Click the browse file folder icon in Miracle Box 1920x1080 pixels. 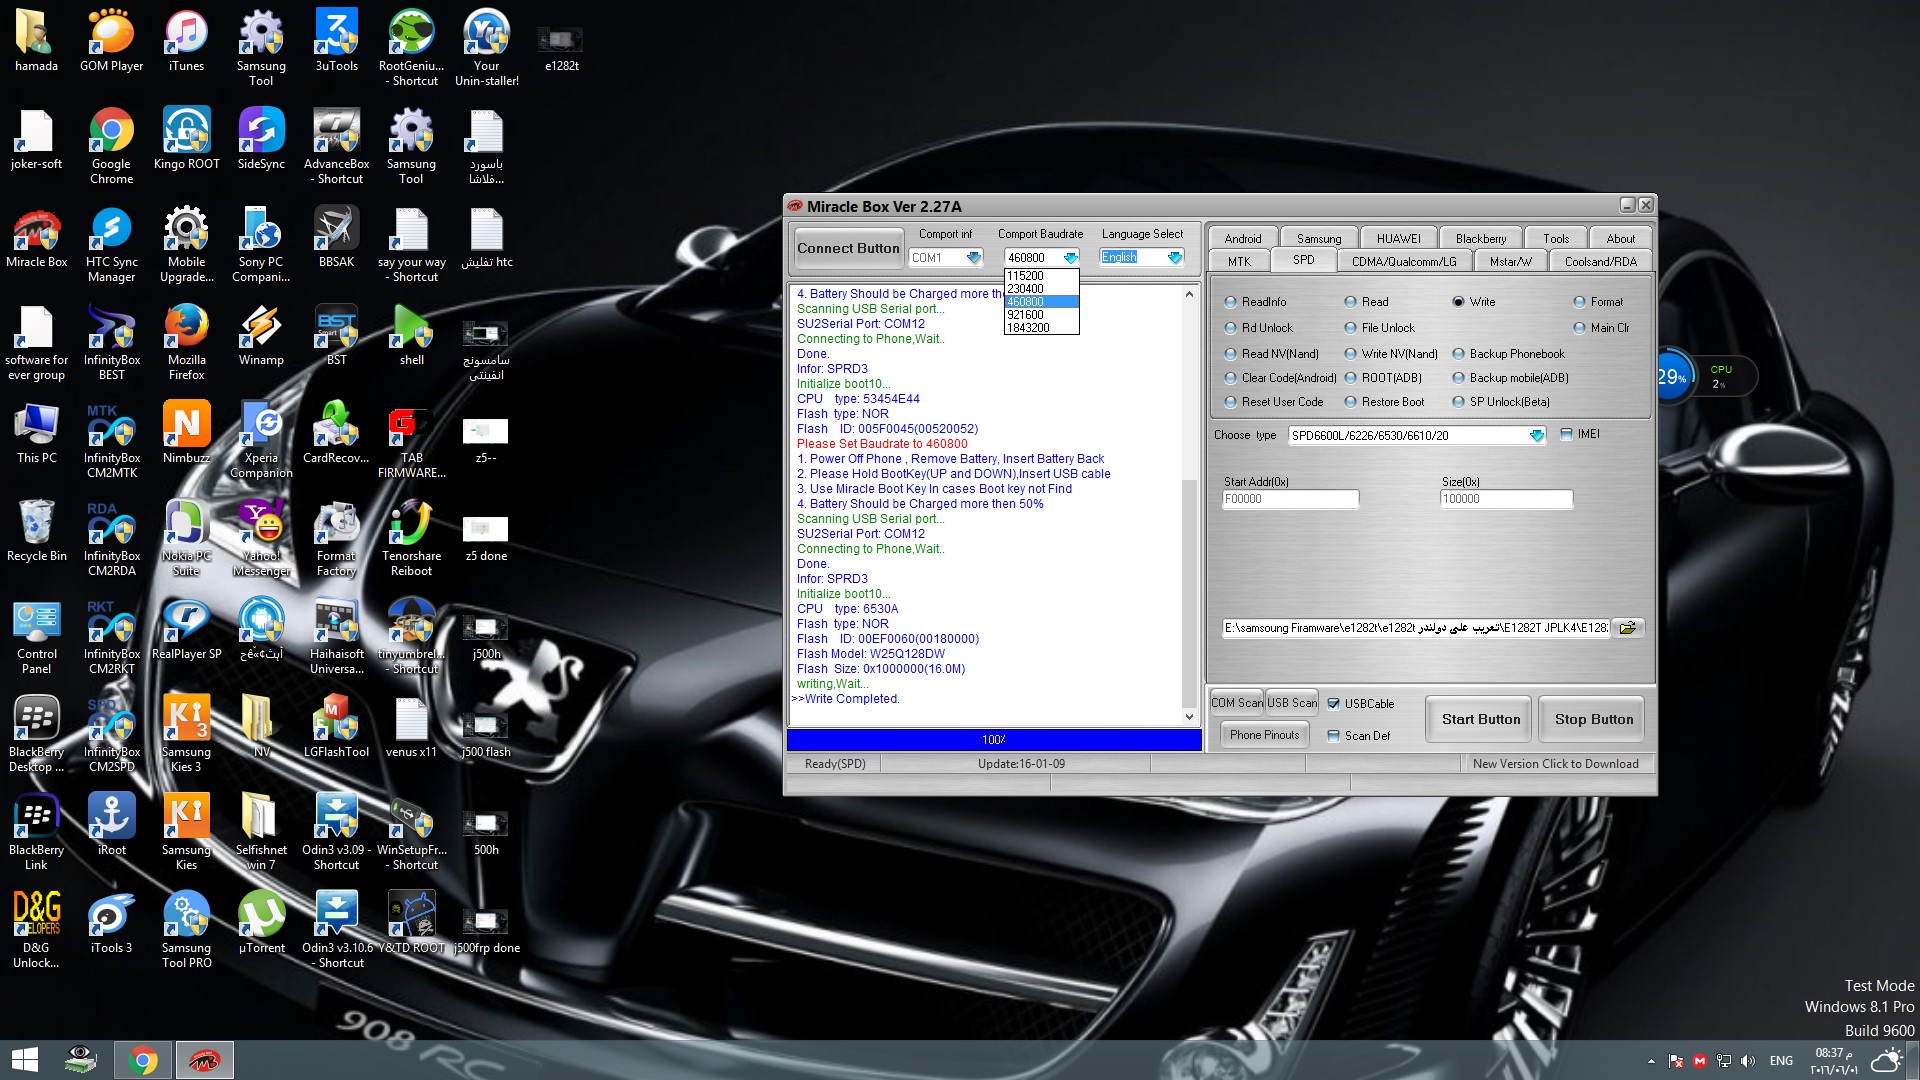(x=1628, y=628)
